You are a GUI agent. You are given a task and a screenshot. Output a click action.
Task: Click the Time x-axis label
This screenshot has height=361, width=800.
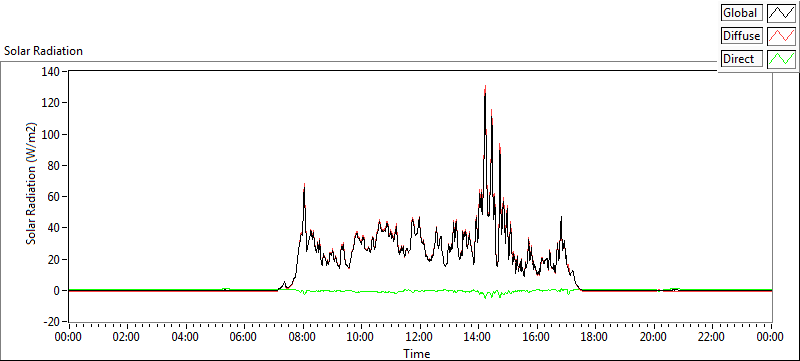point(416,353)
